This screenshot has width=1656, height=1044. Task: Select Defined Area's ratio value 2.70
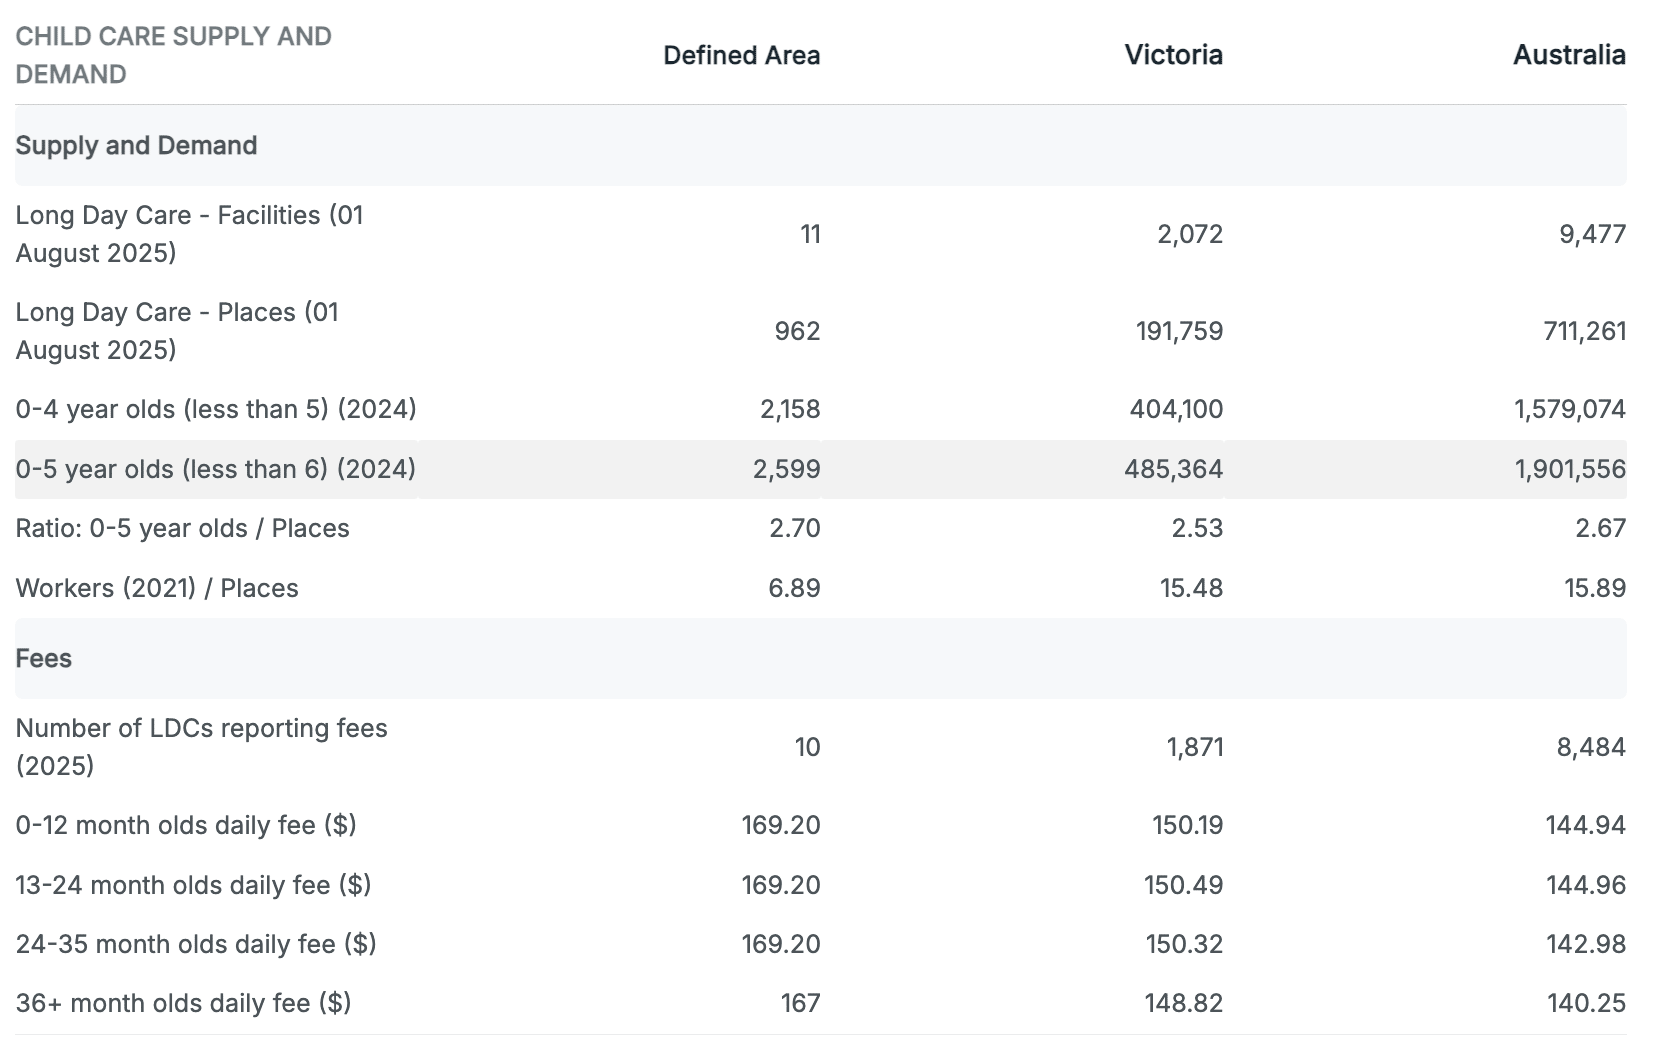click(x=794, y=528)
